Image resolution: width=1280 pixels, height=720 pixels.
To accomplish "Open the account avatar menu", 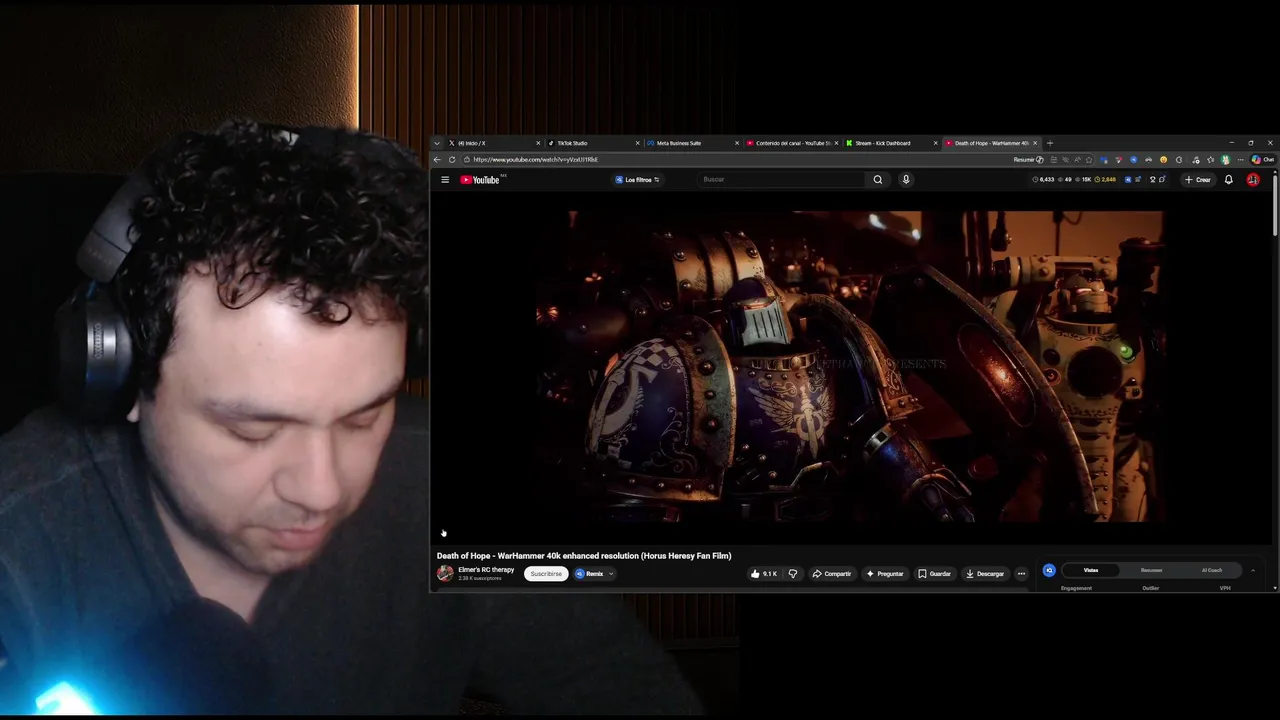I will [1253, 180].
